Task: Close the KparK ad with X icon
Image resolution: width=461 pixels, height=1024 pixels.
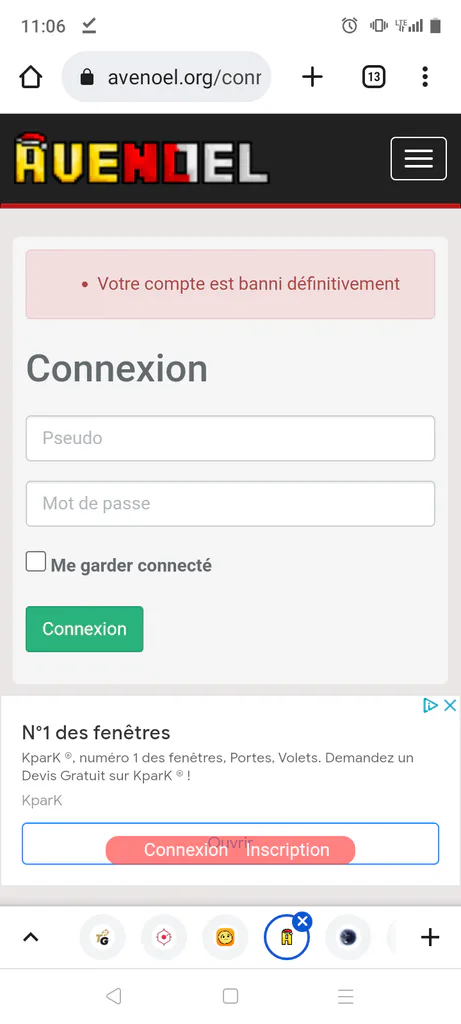Action: click(x=450, y=705)
